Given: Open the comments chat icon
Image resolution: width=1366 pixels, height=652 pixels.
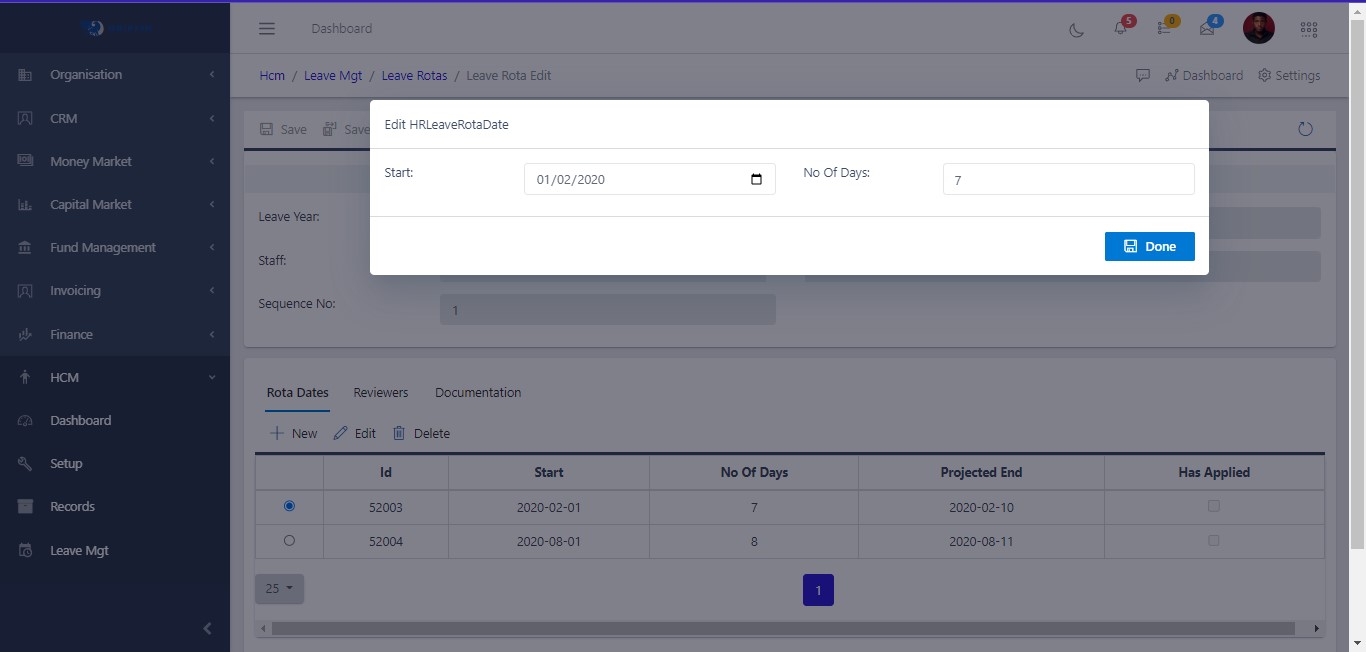Looking at the screenshot, I should click(x=1143, y=75).
